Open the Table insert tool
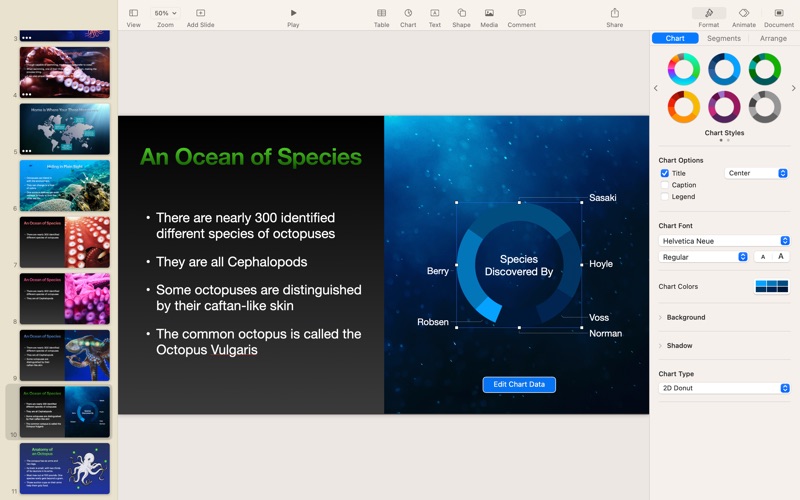The width and height of the screenshot is (800, 500). pos(381,13)
